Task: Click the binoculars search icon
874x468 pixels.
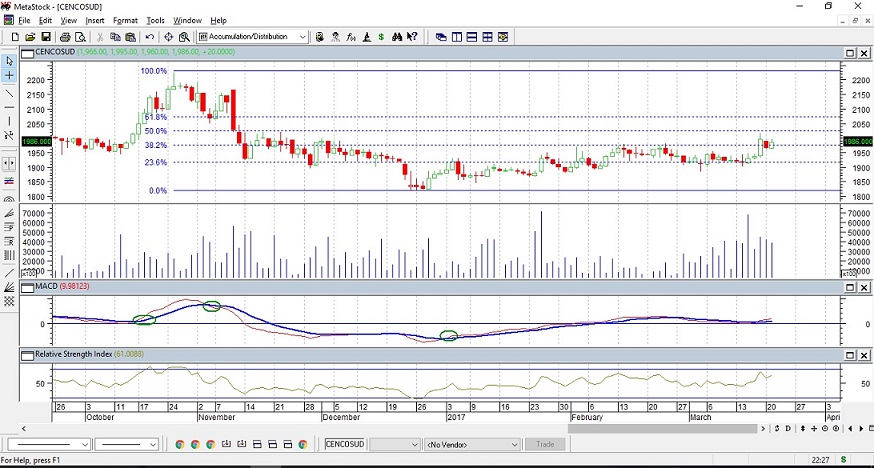Action: click(397, 37)
